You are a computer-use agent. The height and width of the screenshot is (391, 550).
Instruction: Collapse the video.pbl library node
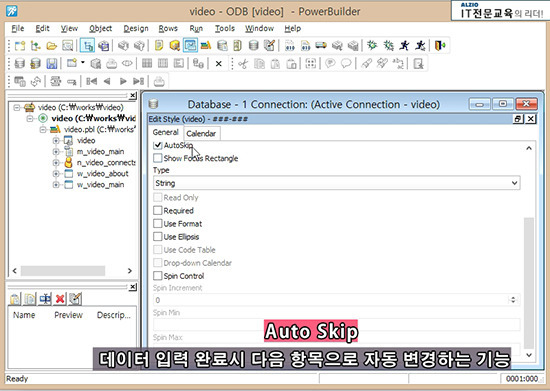[x=43, y=129]
